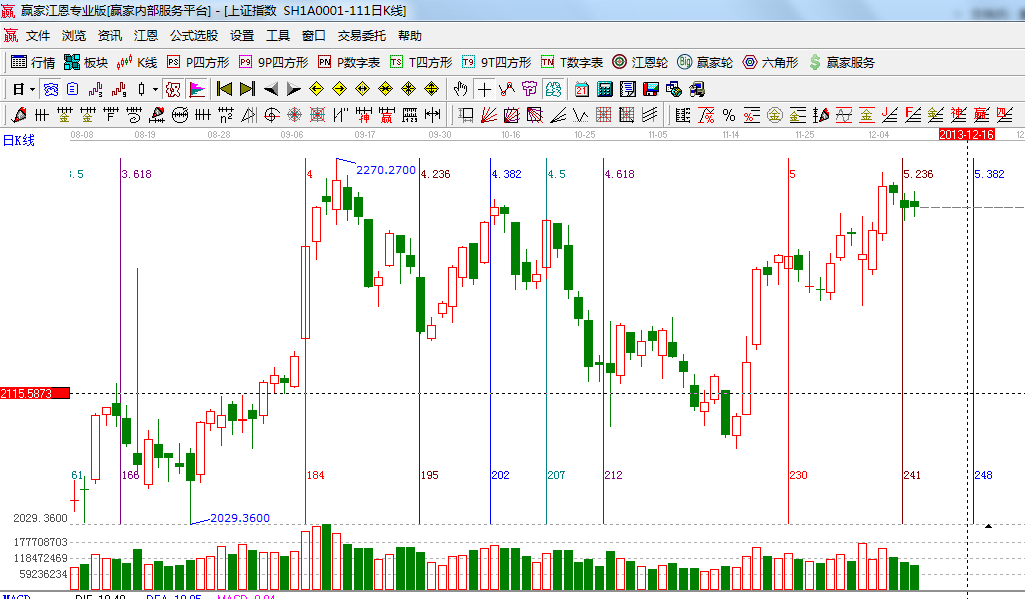Click the 六角形 hexagon chart button
The height and width of the screenshot is (599, 1025).
[x=770, y=62]
